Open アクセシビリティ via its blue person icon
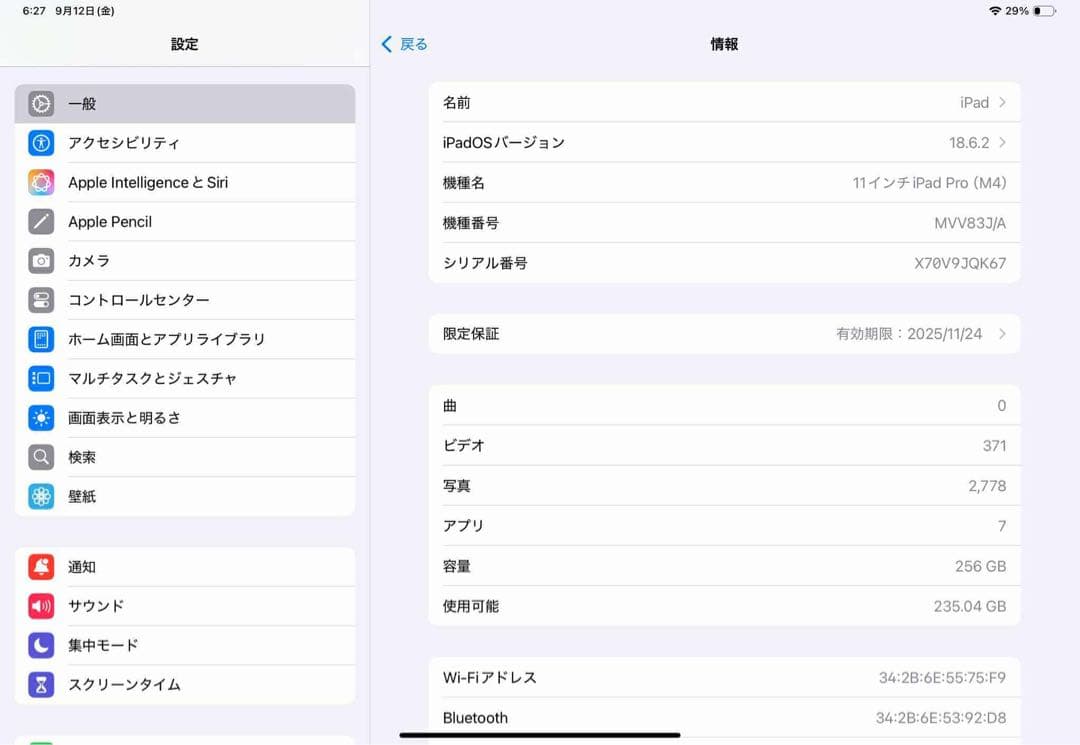This screenshot has width=1080, height=745. tap(40, 143)
